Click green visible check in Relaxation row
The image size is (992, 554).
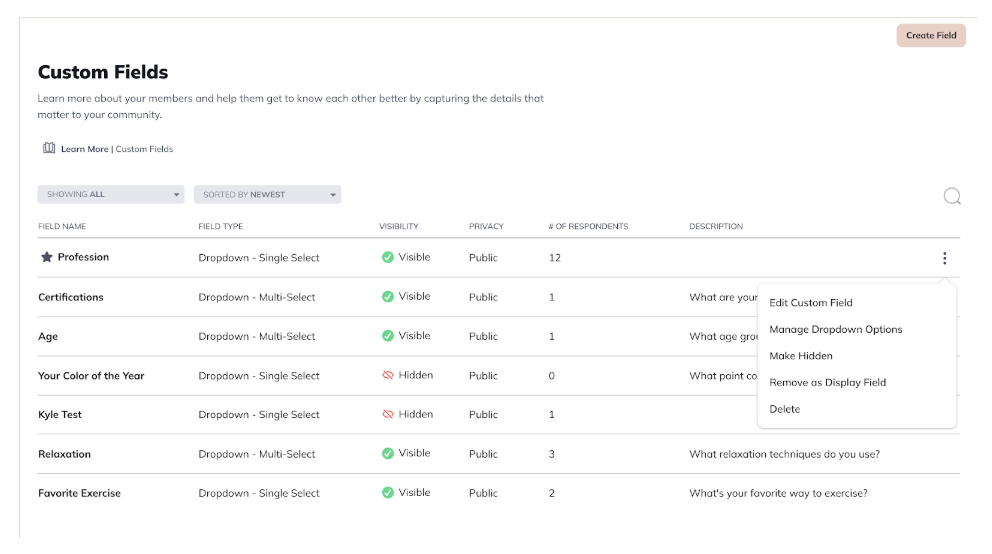(388, 454)
